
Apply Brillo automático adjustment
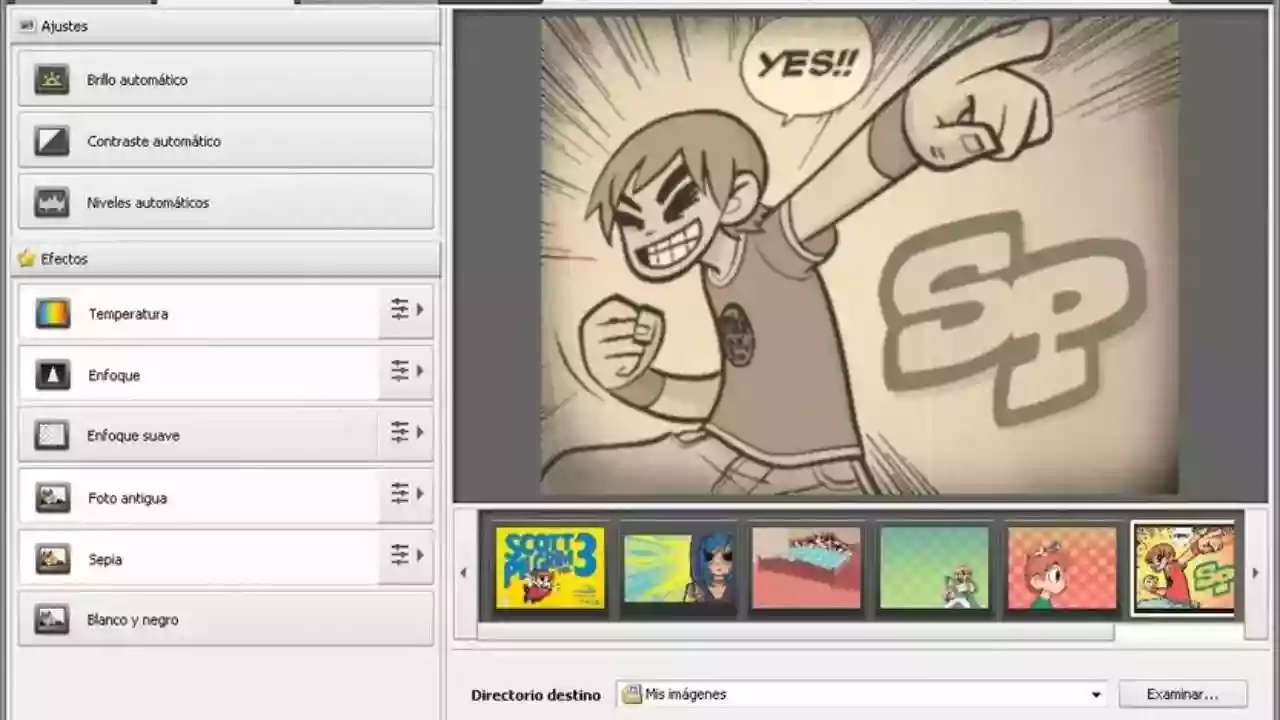(x=226, y=79)
